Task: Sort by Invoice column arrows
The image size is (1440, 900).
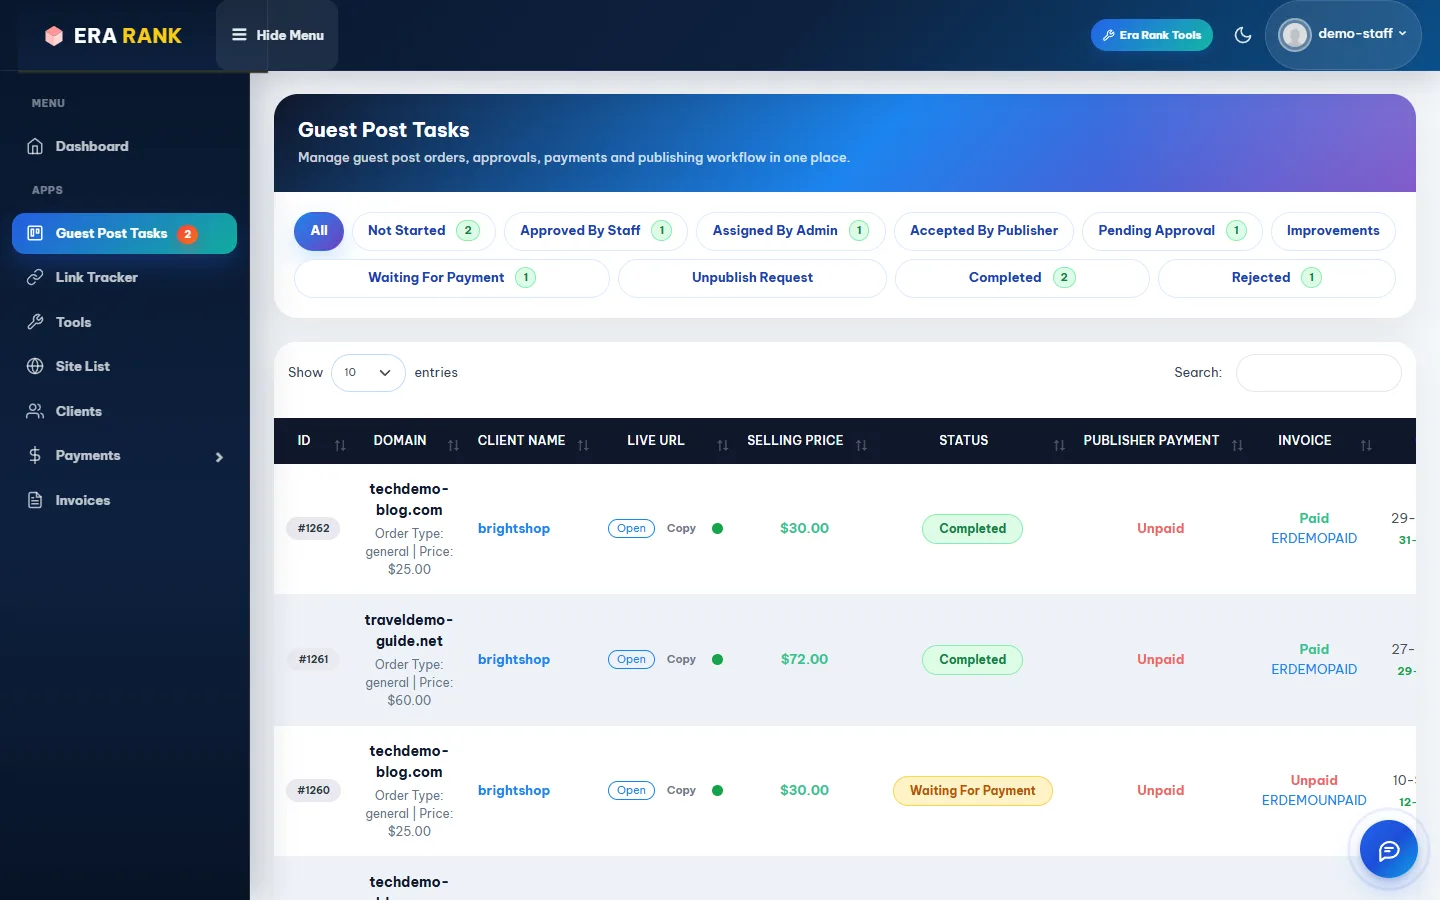Action: pos(1366,446)
